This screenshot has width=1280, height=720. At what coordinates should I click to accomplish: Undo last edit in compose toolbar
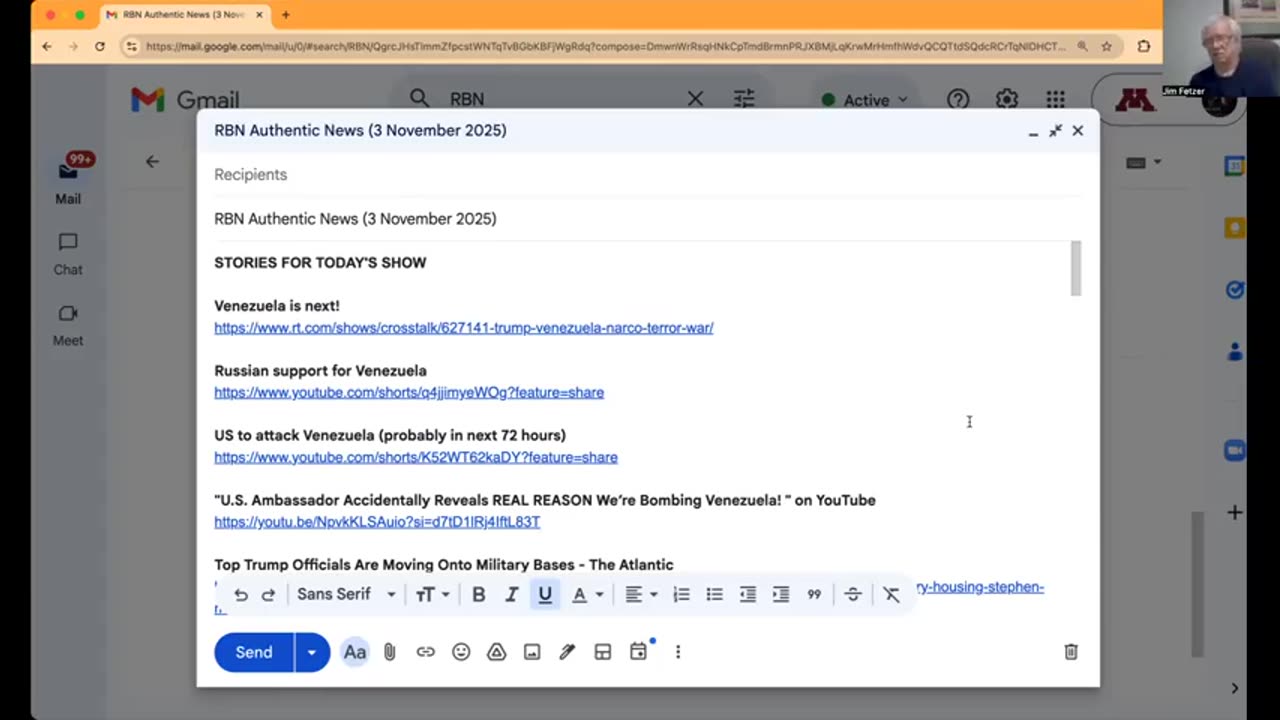241,594
